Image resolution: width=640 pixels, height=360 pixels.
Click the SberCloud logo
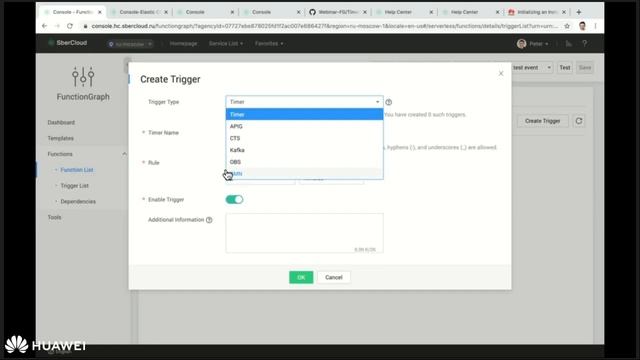(68, 43)
